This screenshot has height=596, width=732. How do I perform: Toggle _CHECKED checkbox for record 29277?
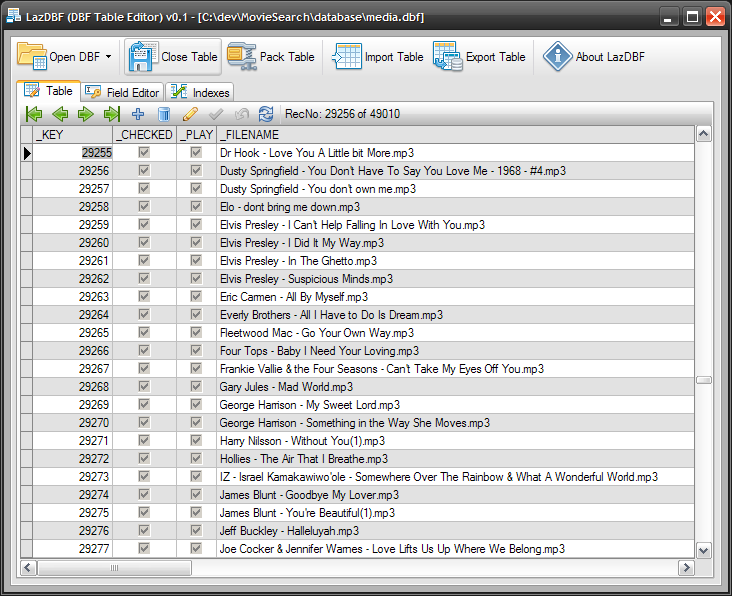144,548
